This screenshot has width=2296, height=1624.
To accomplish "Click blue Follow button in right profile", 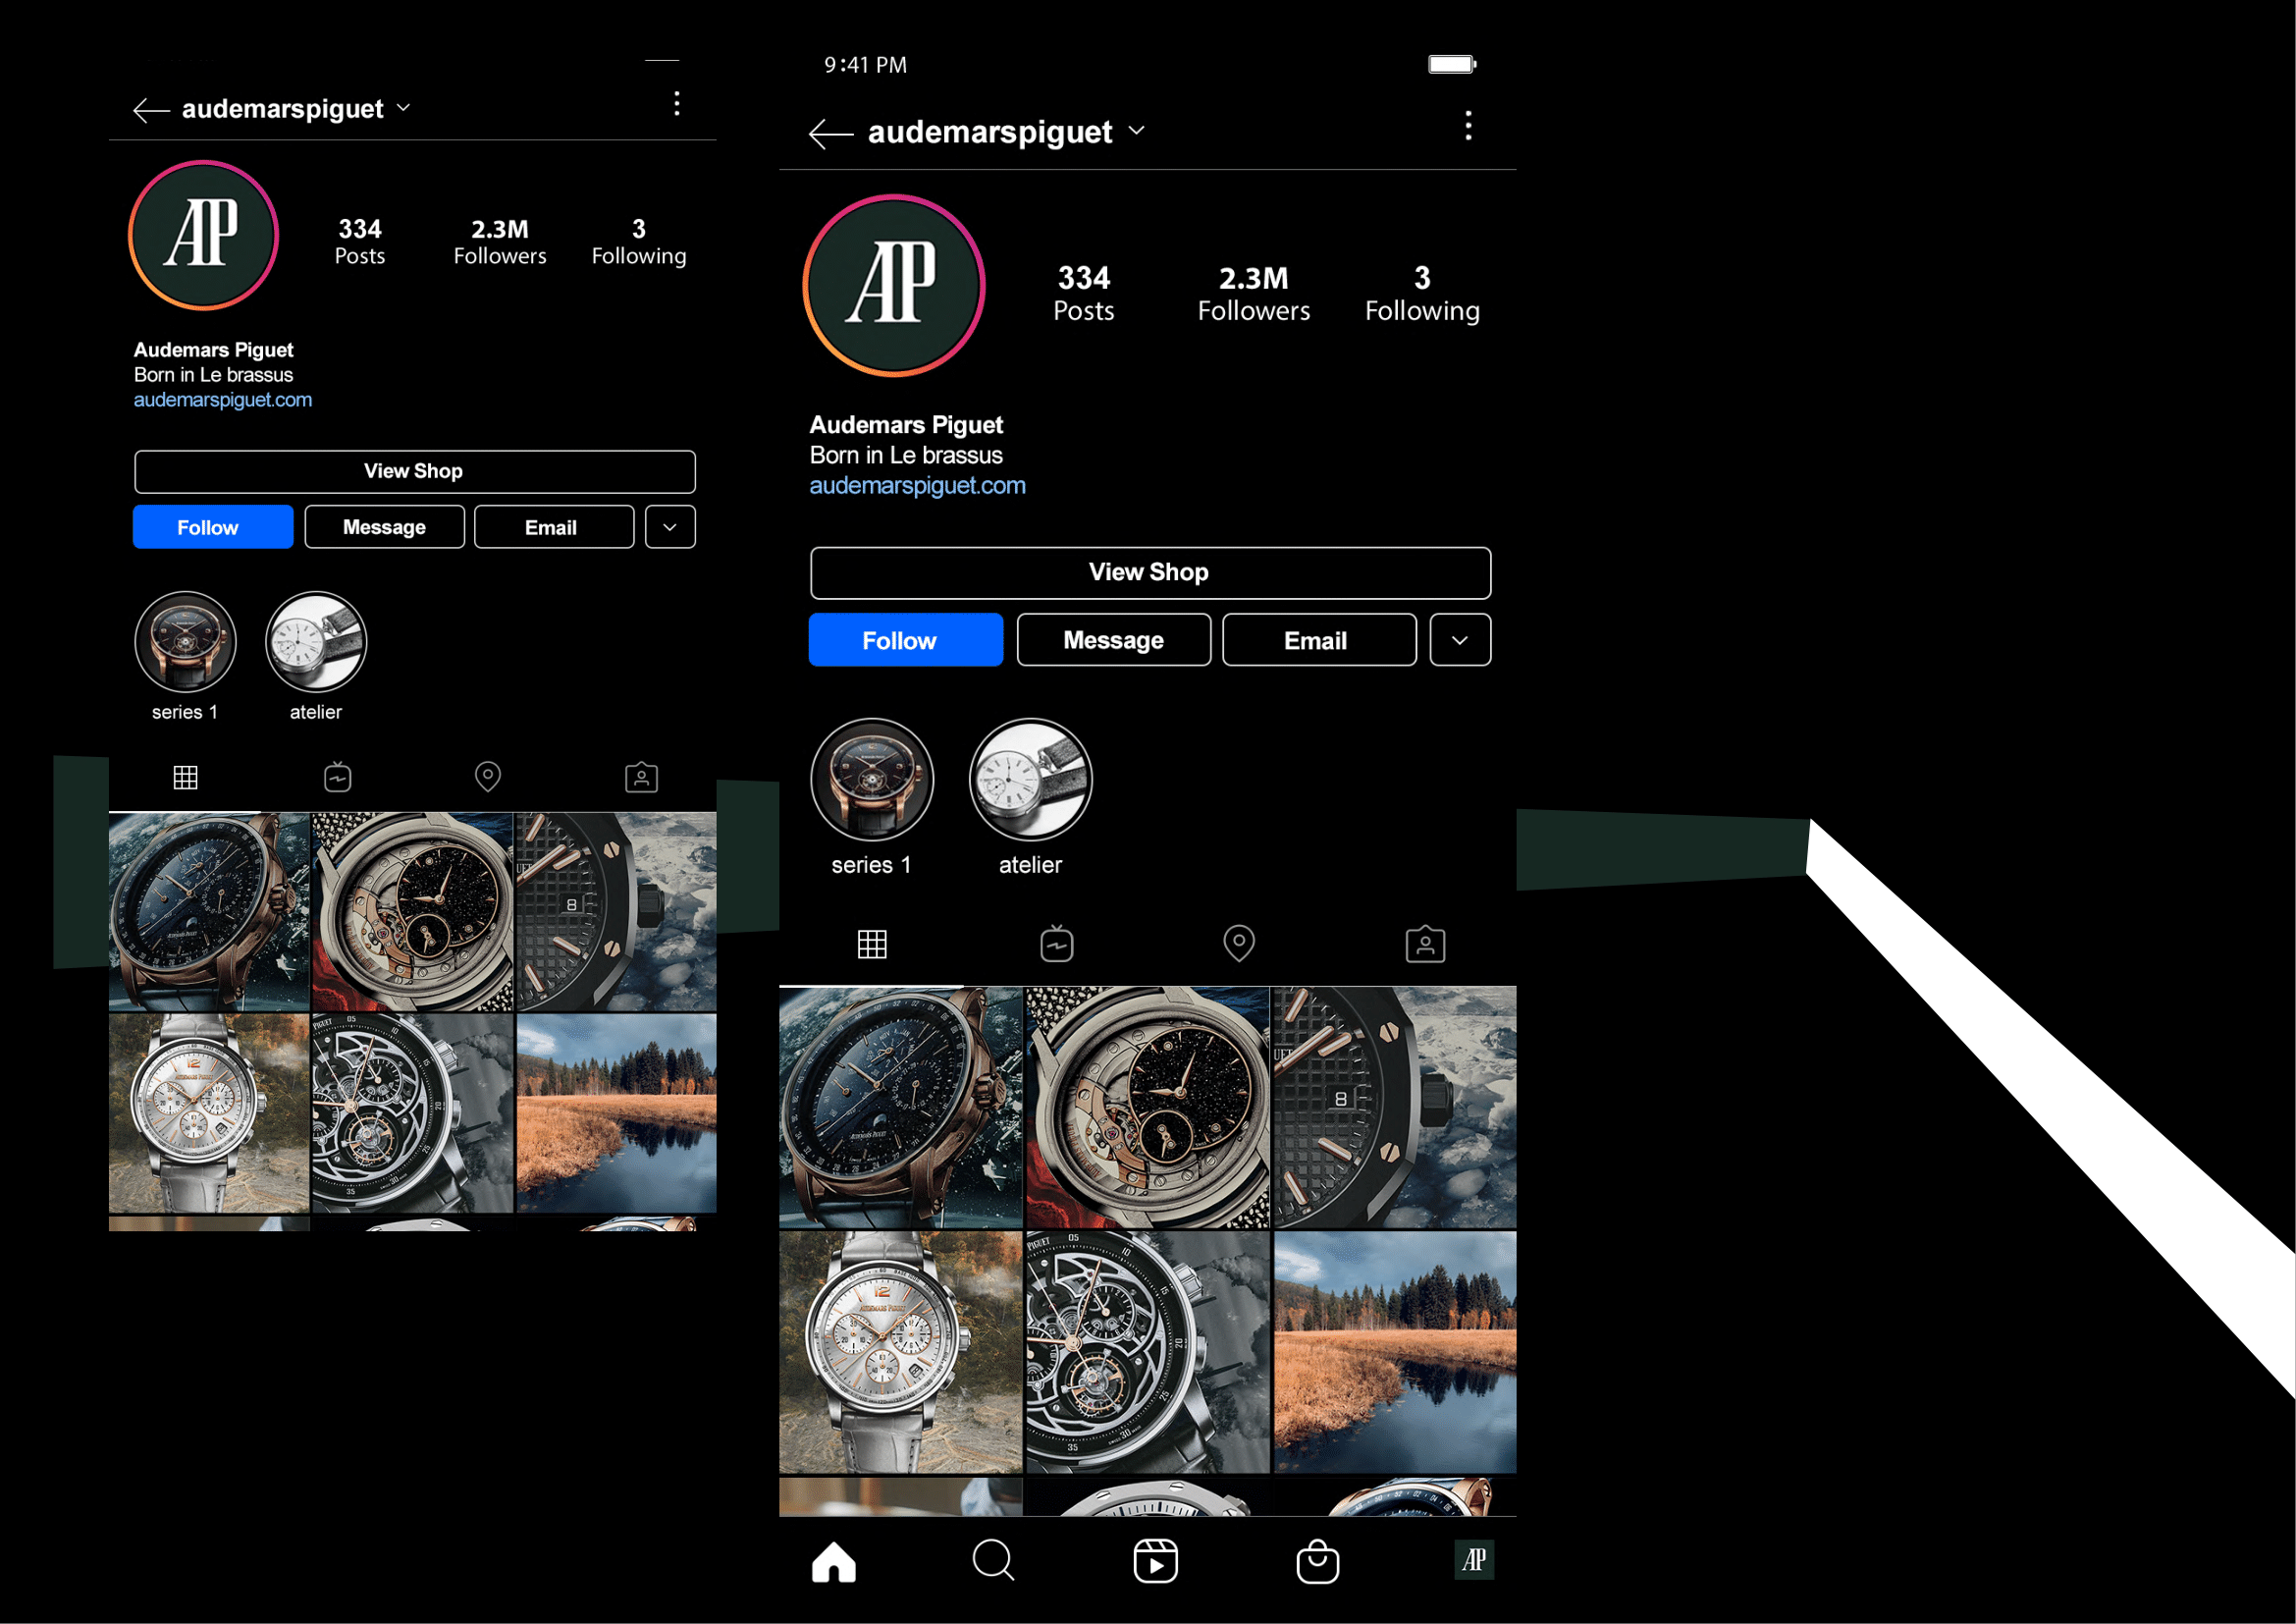I will 906,640.
